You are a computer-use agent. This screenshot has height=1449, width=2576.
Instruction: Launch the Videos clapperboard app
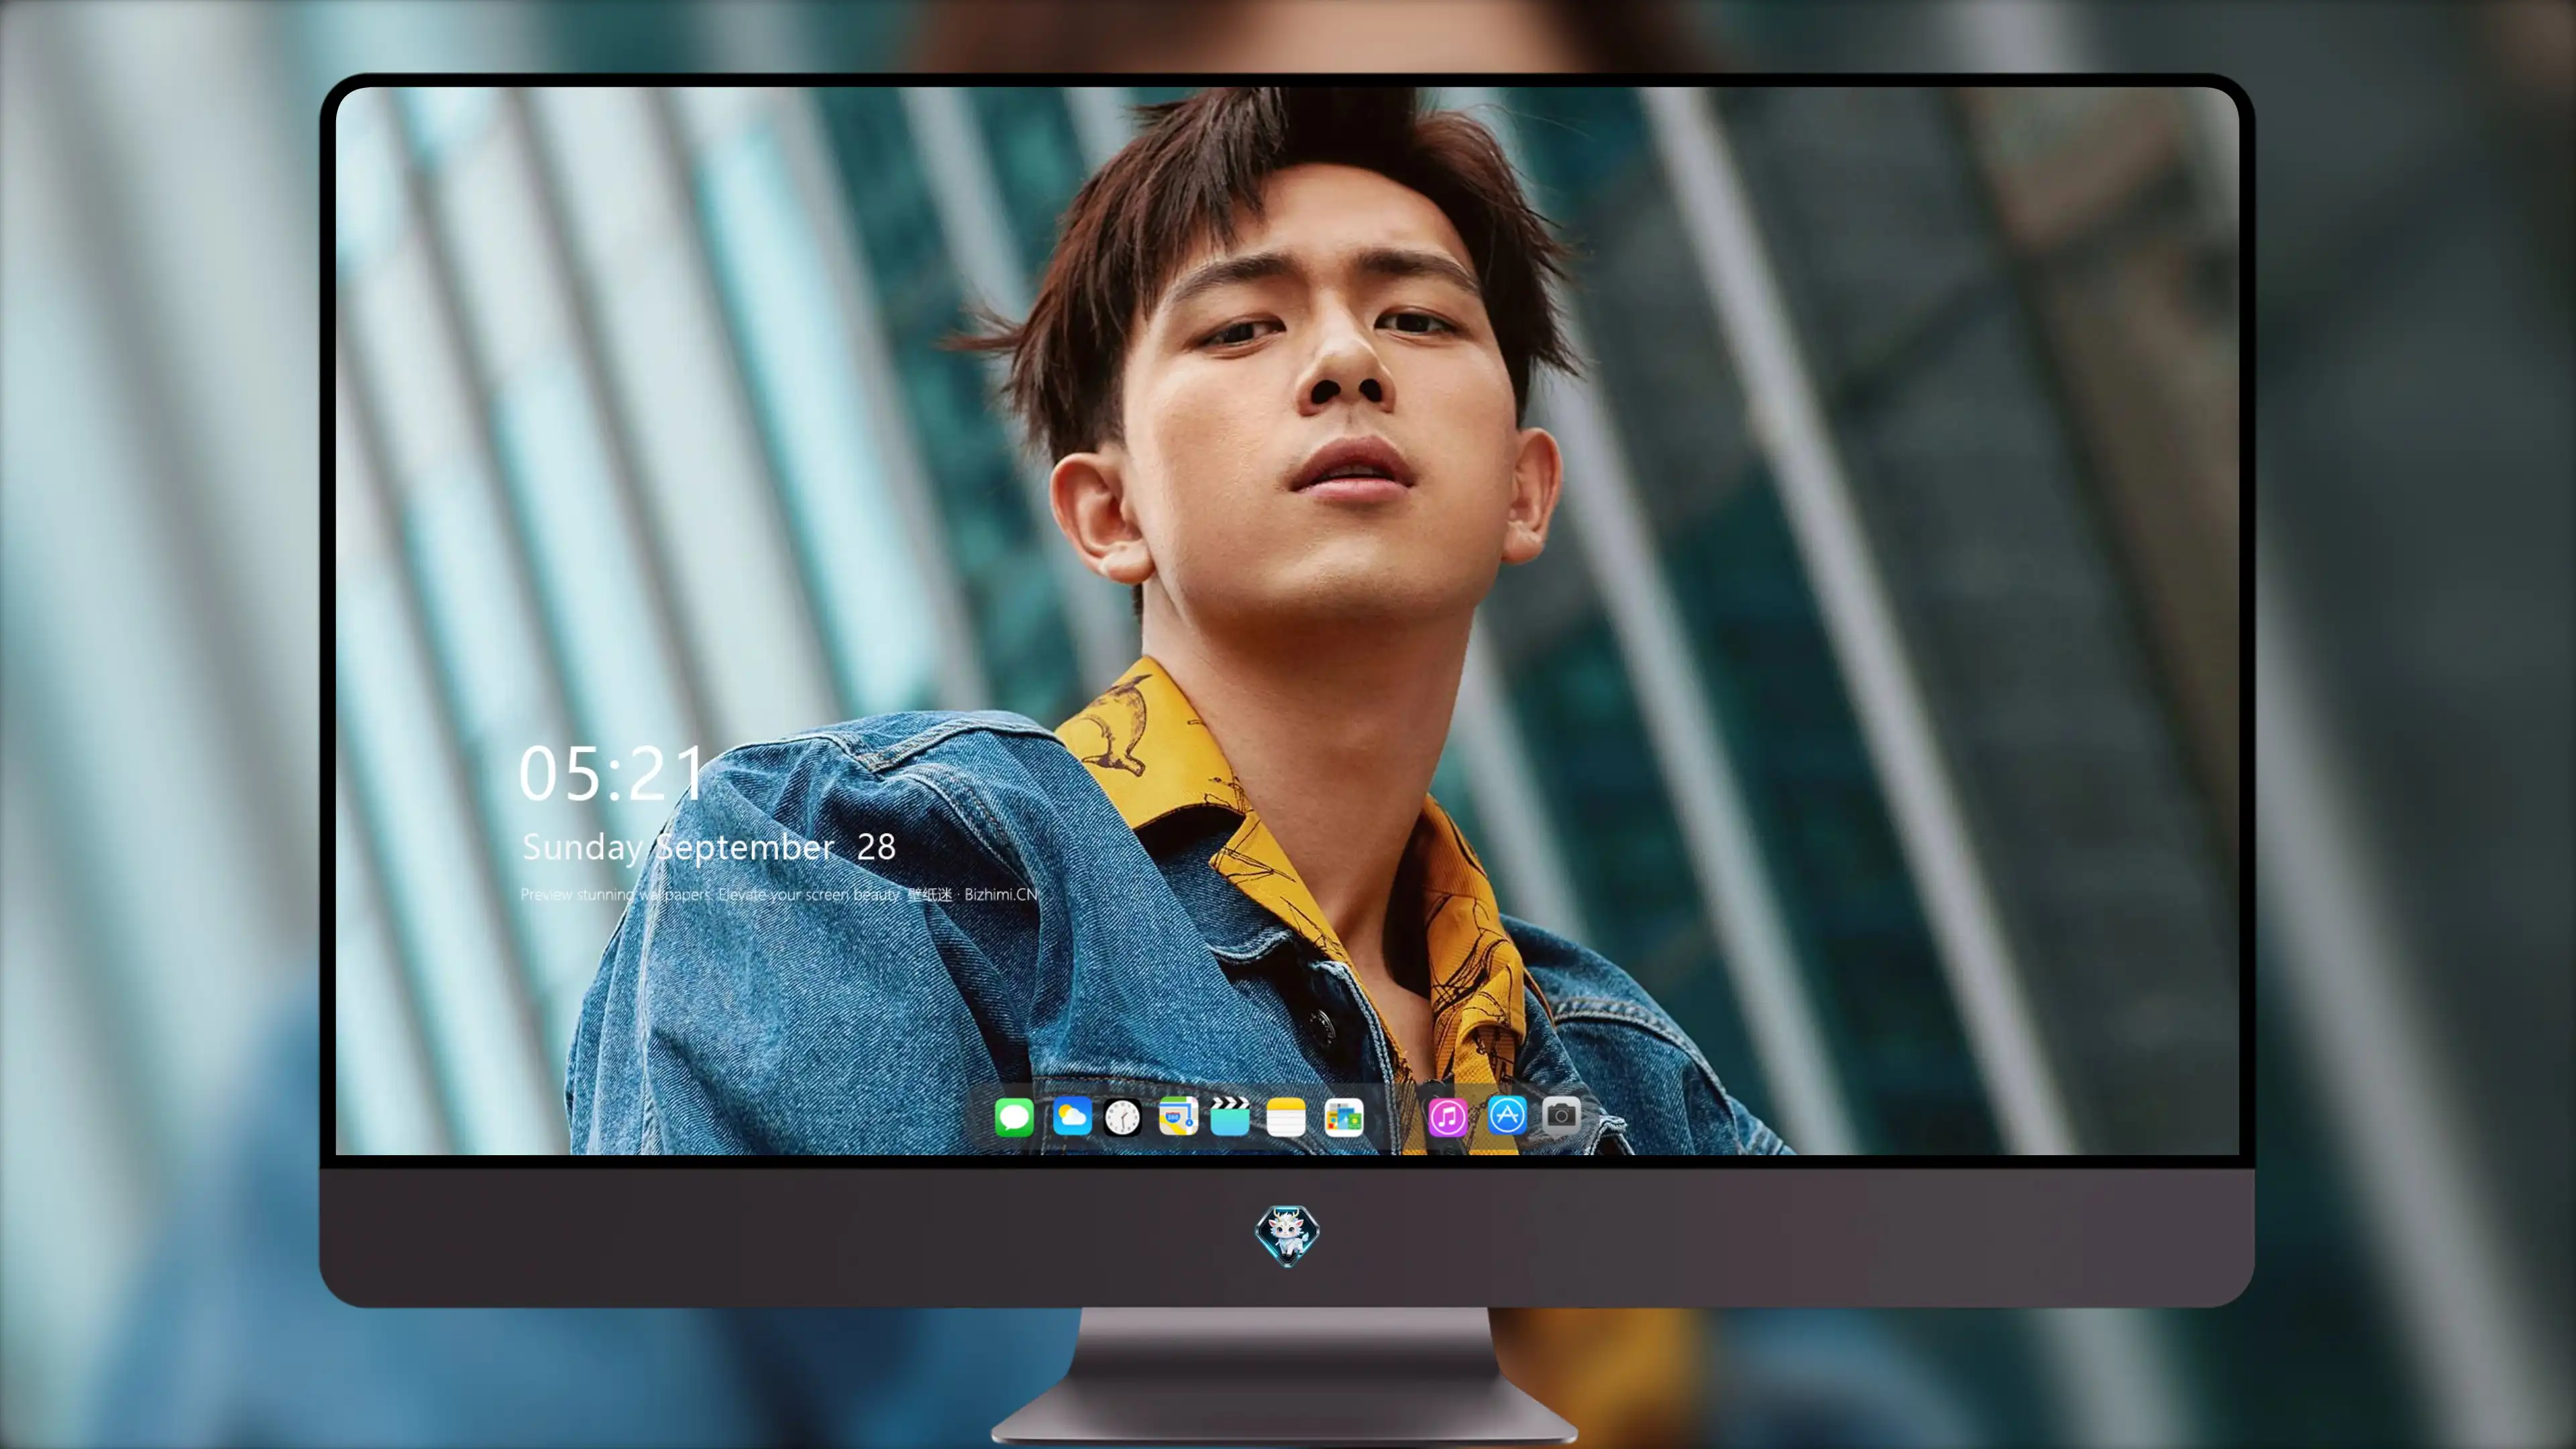pyautogui.click(x=1230, y=1116)
